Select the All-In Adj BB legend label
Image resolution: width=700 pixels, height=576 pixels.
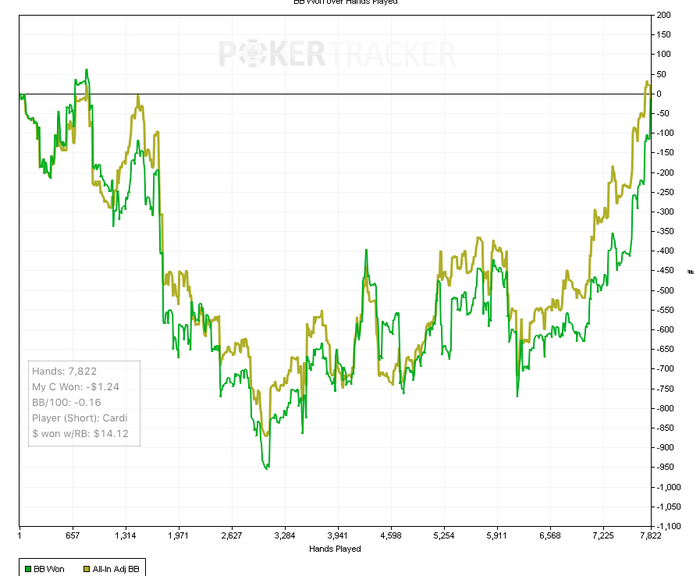[x=116, y=569]
